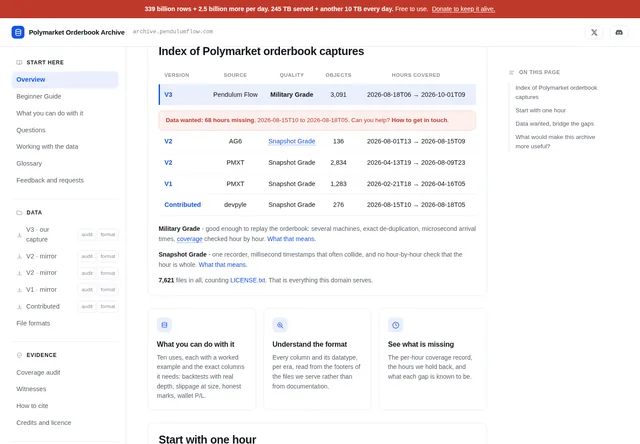This screenshot has width=640, height=444.
Task: Open the format badge for sidebar Contributed
Action: pos(108,306)
